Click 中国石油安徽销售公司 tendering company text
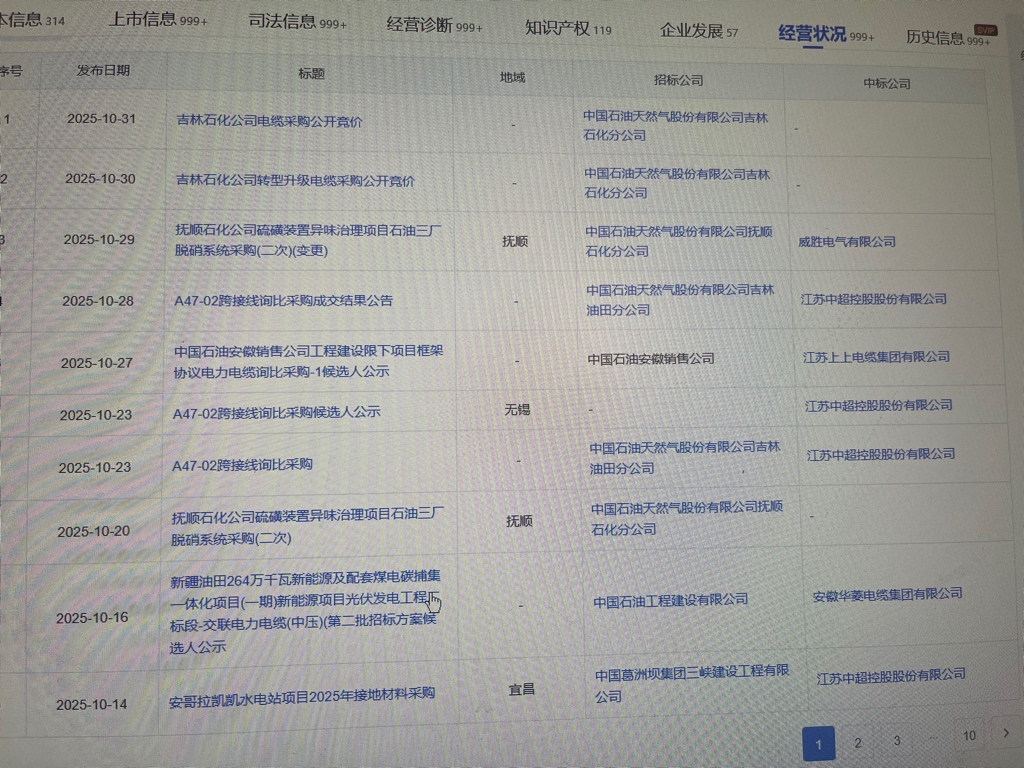This screenshot has height=768, width=1024. [x=651, y=359]
